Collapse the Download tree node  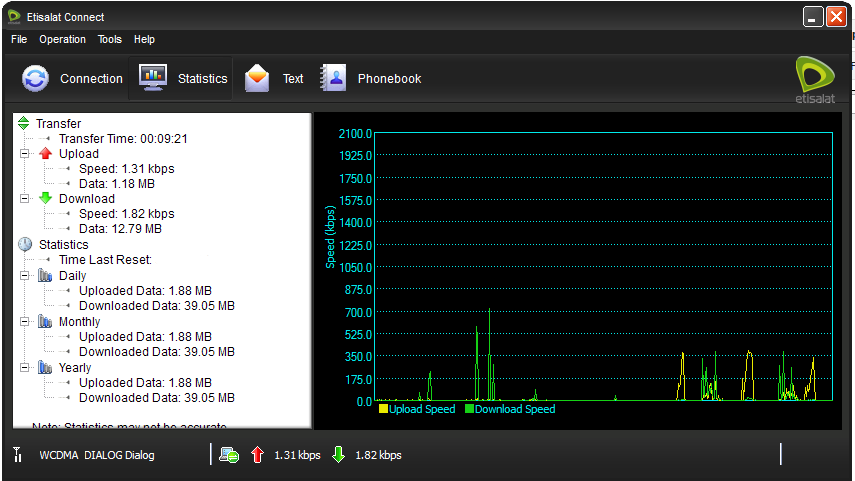coord(25,199)
